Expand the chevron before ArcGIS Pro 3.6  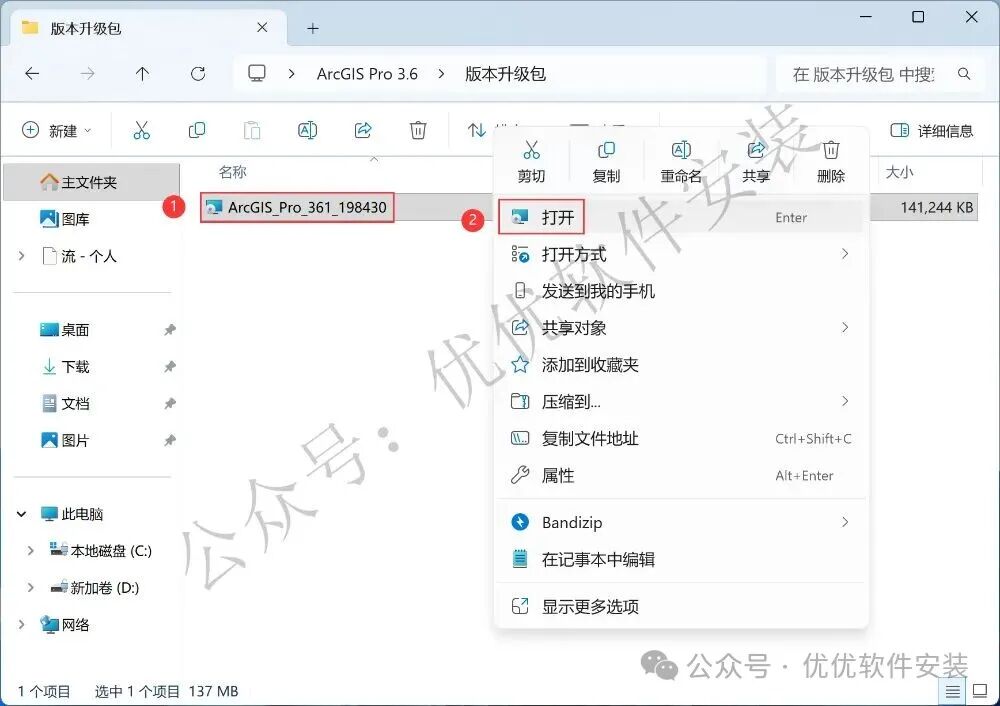click(291, 74)
